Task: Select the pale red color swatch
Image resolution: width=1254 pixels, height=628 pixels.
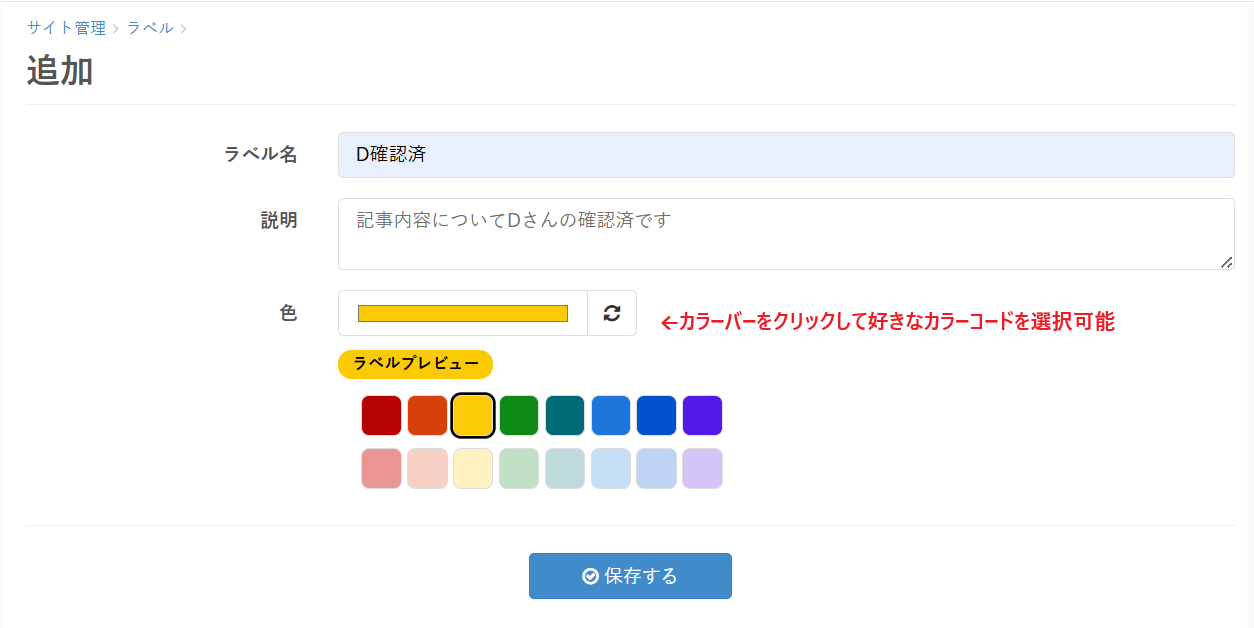Action: click(x=381, y=469)
